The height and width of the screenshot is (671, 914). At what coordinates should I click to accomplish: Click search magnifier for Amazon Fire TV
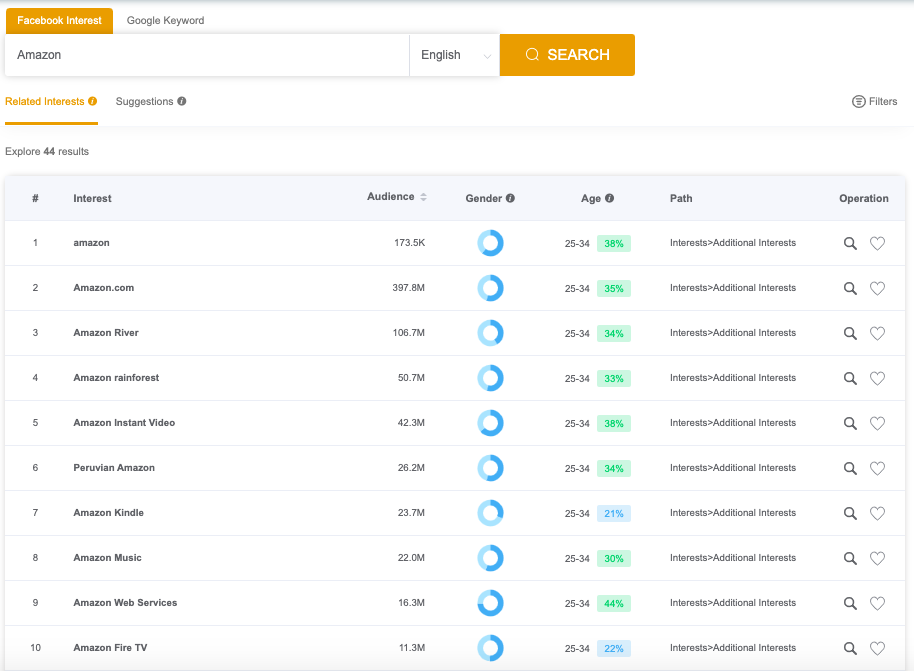tap(850, 648)
